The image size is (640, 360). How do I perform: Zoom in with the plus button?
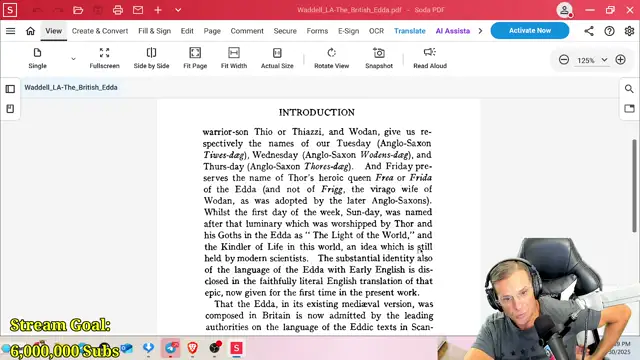pyautogui.click(x=620, y=60)
